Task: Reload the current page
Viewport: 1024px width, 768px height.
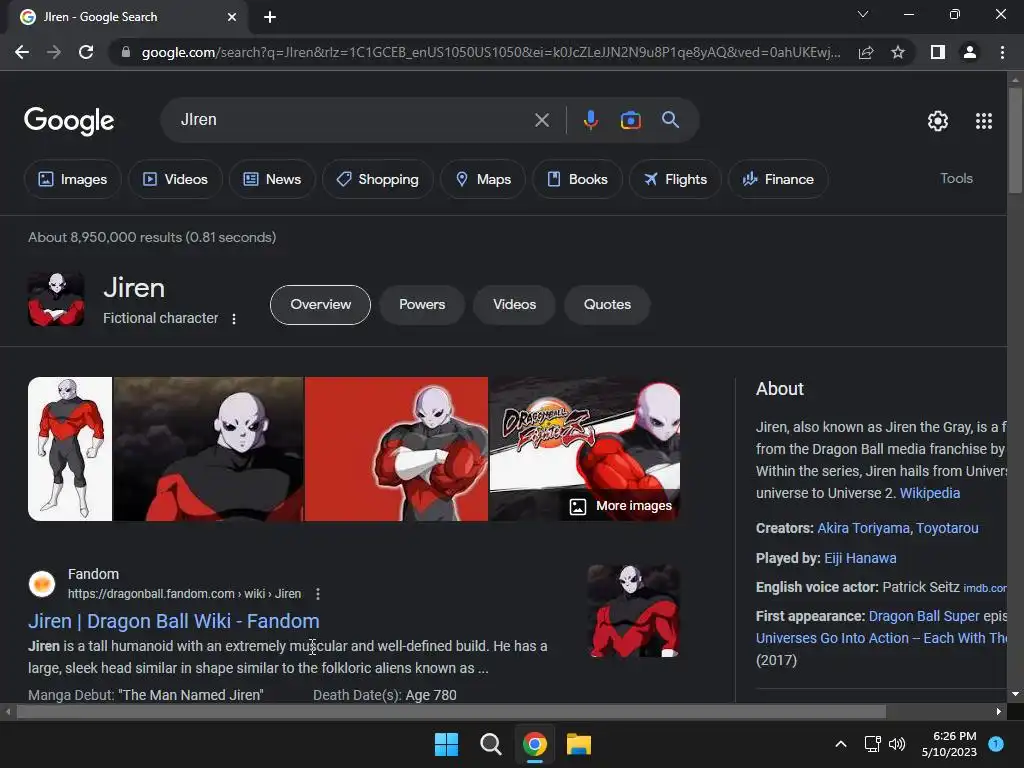Action: (86, 52)
